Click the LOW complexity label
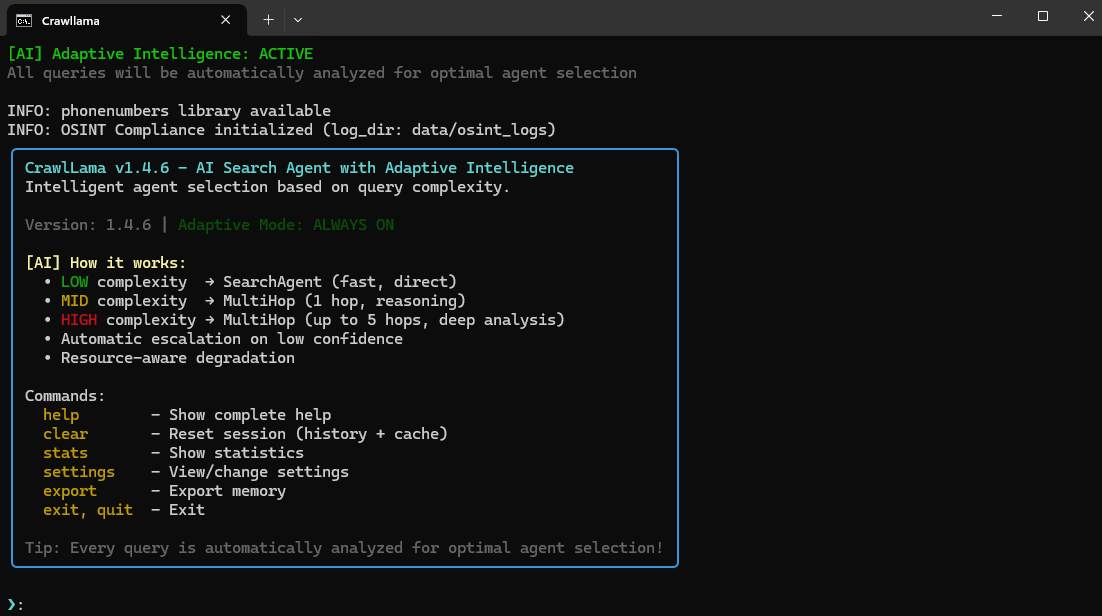 click(74, 281)
